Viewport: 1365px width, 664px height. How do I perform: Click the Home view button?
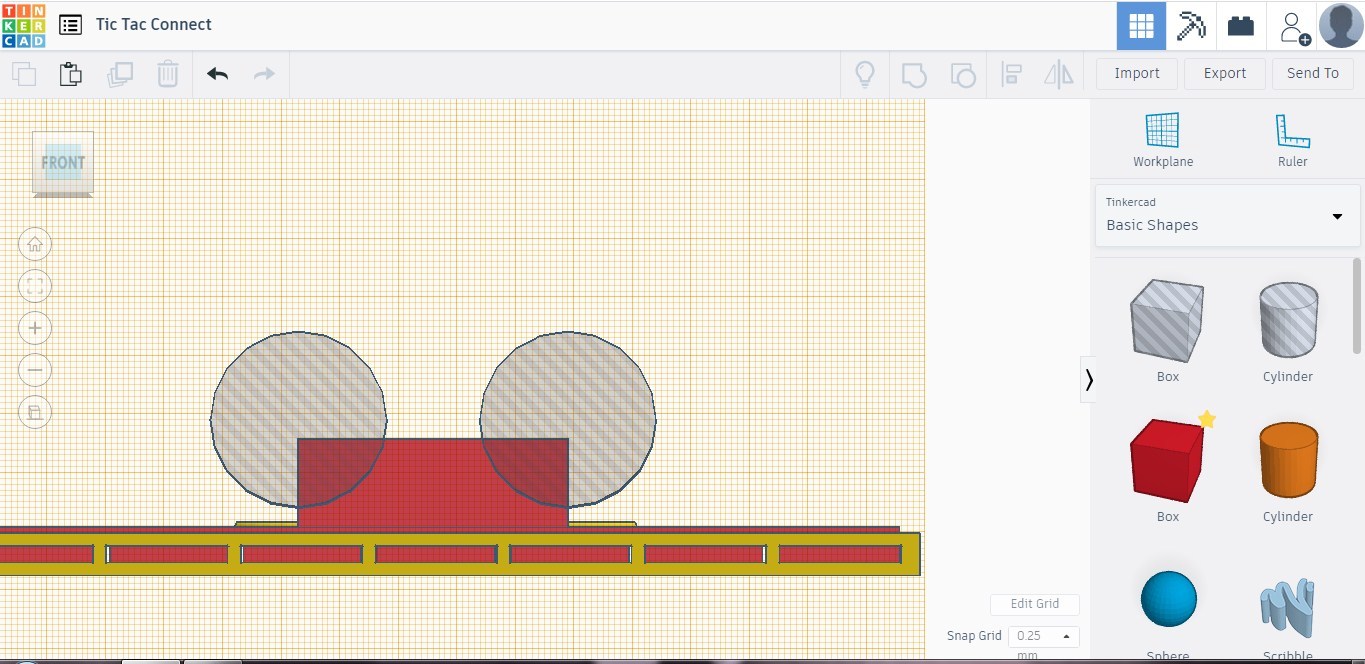(35, 244)
